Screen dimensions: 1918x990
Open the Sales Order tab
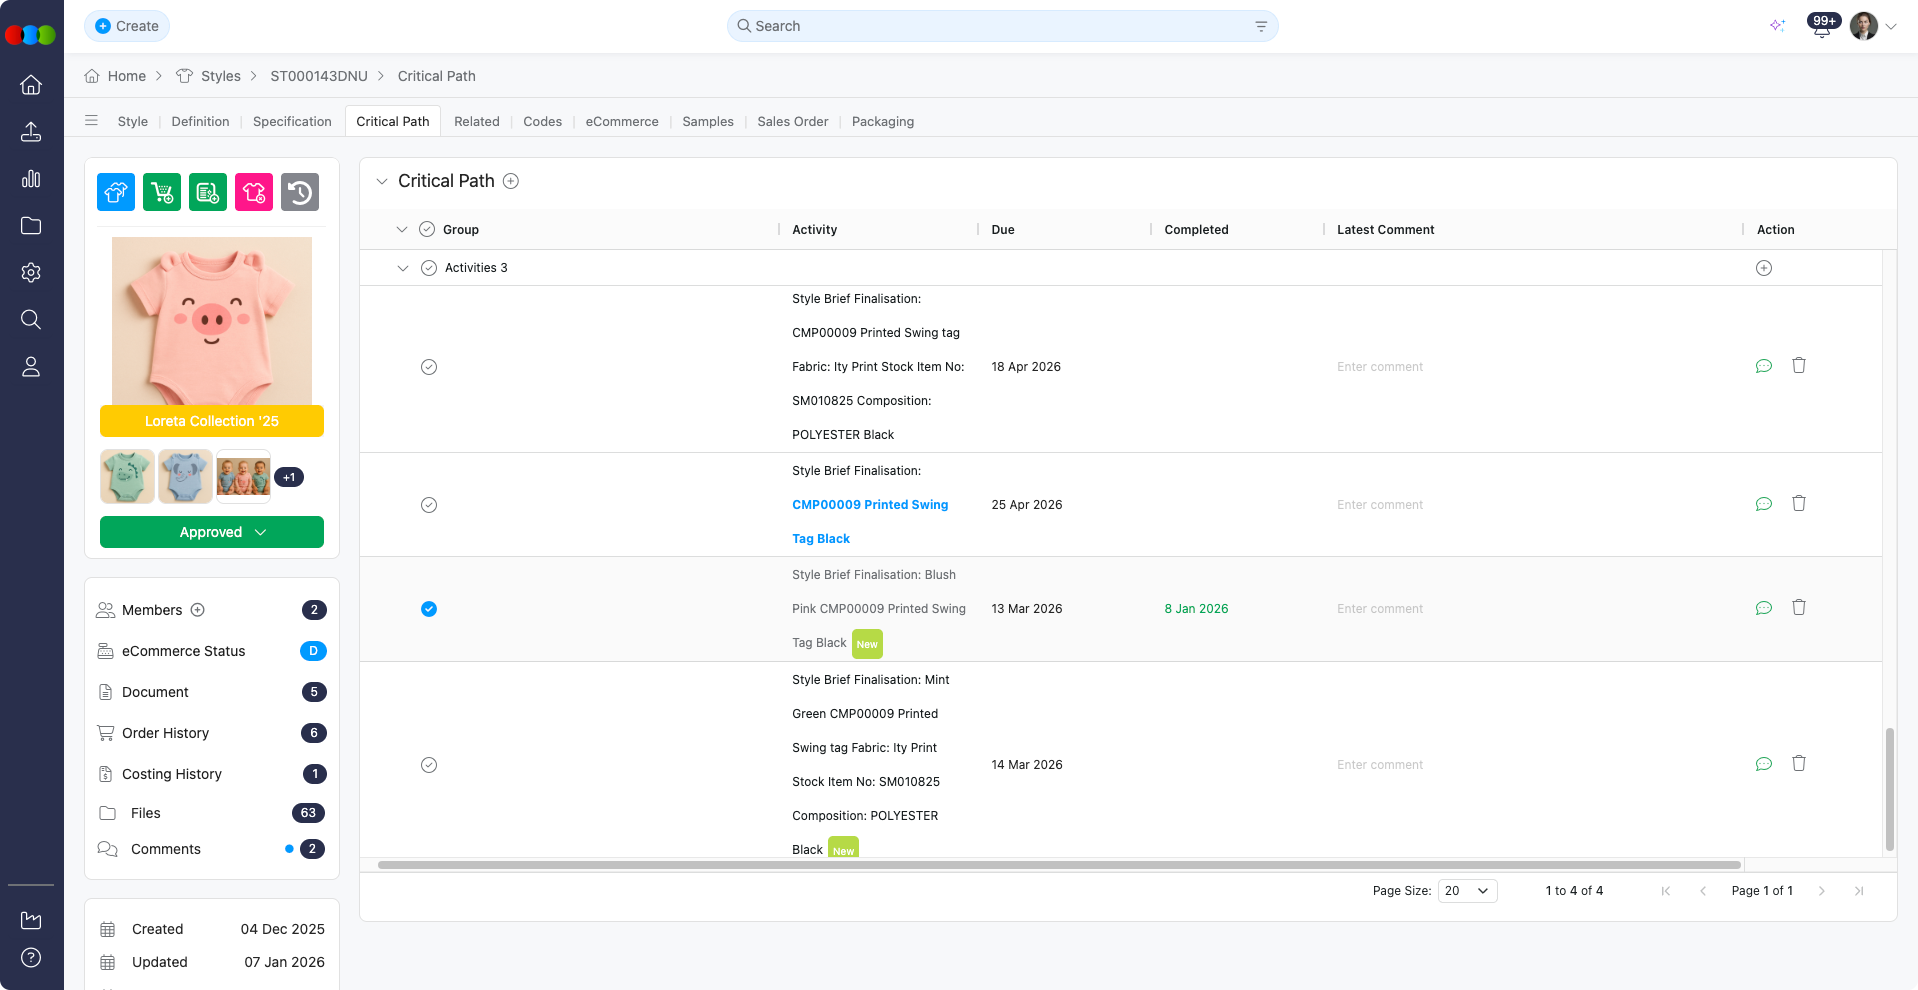792,121
